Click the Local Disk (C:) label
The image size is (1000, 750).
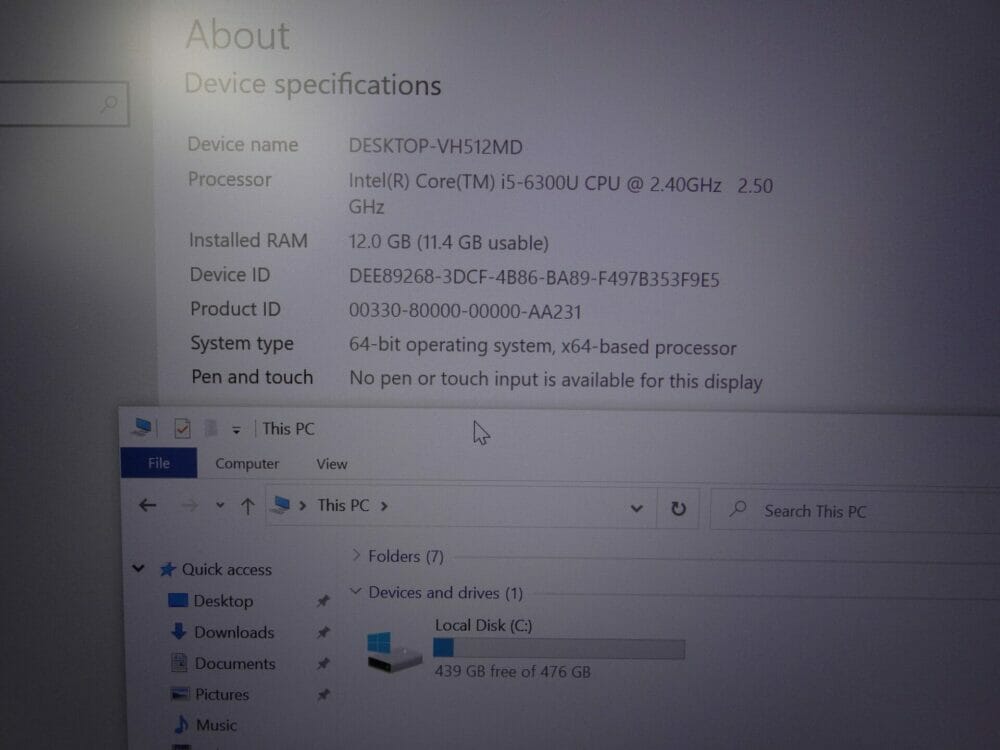483,625
